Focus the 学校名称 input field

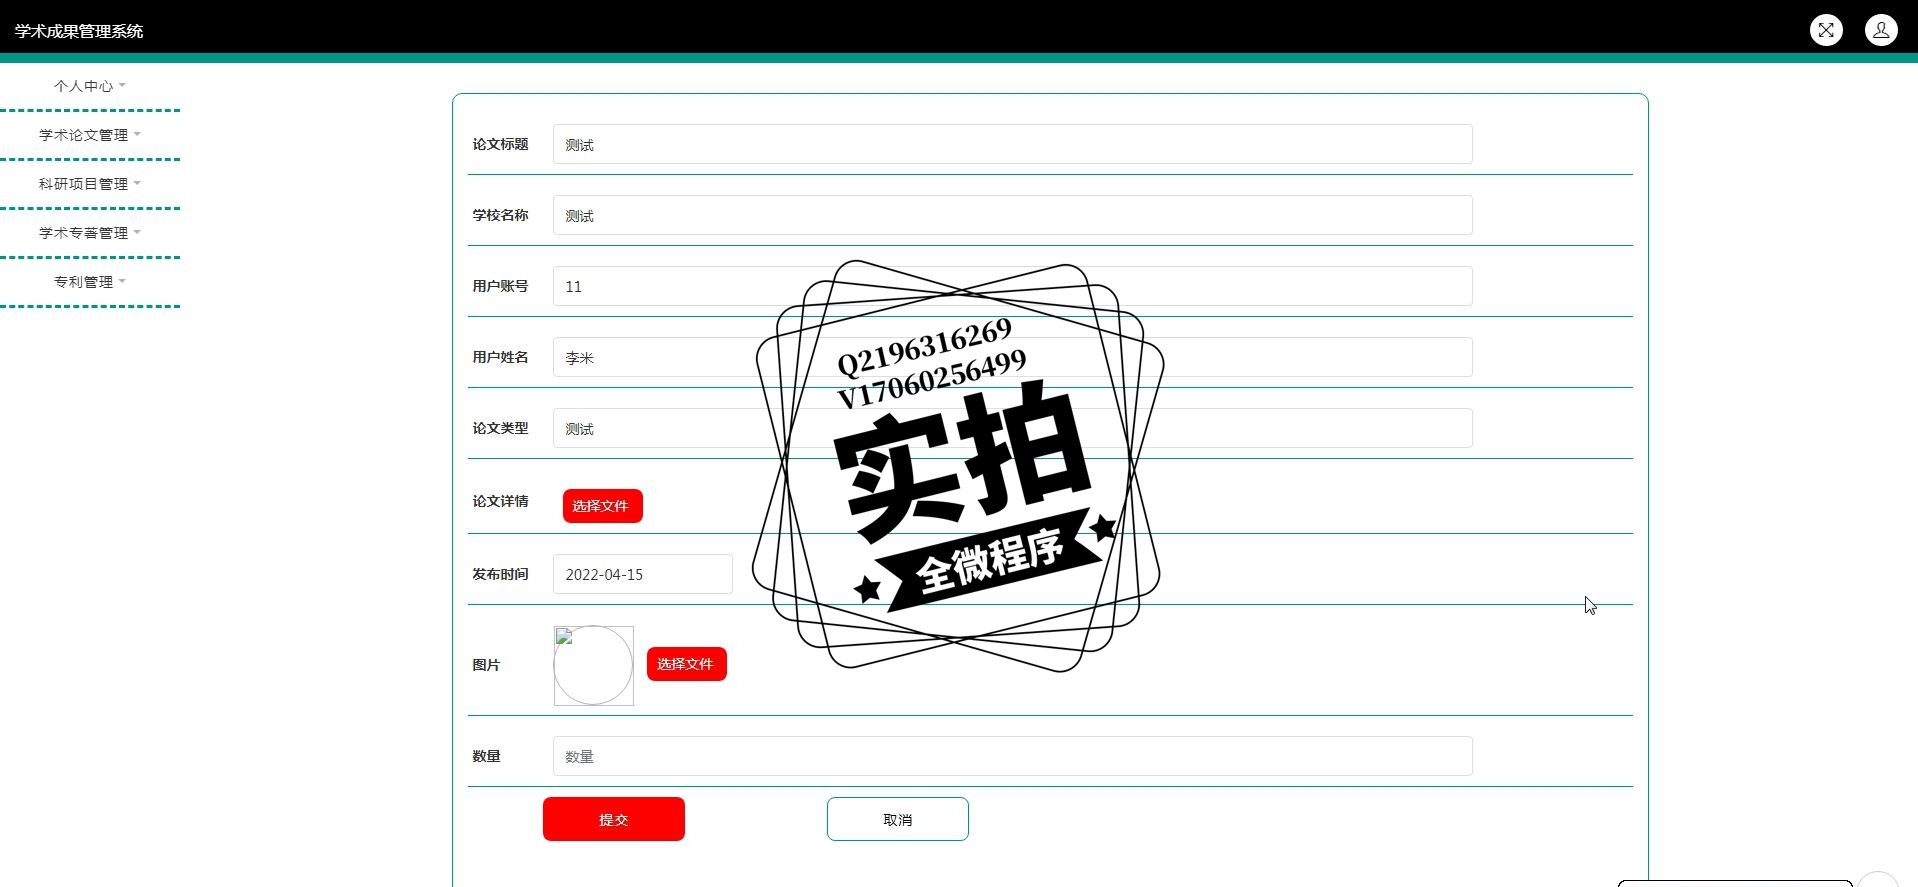(x=1012, y=215)
